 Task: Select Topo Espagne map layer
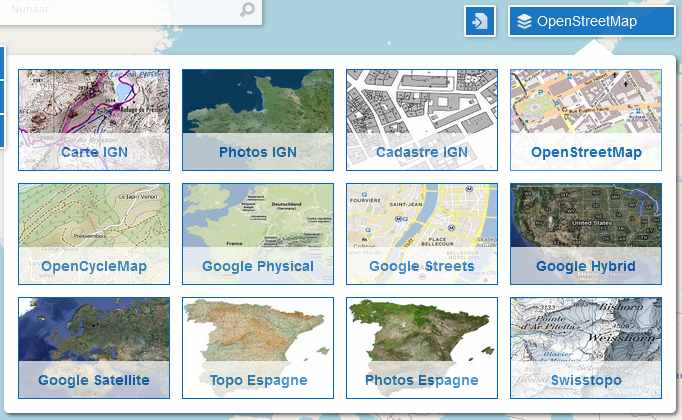[x=258, y=348]
